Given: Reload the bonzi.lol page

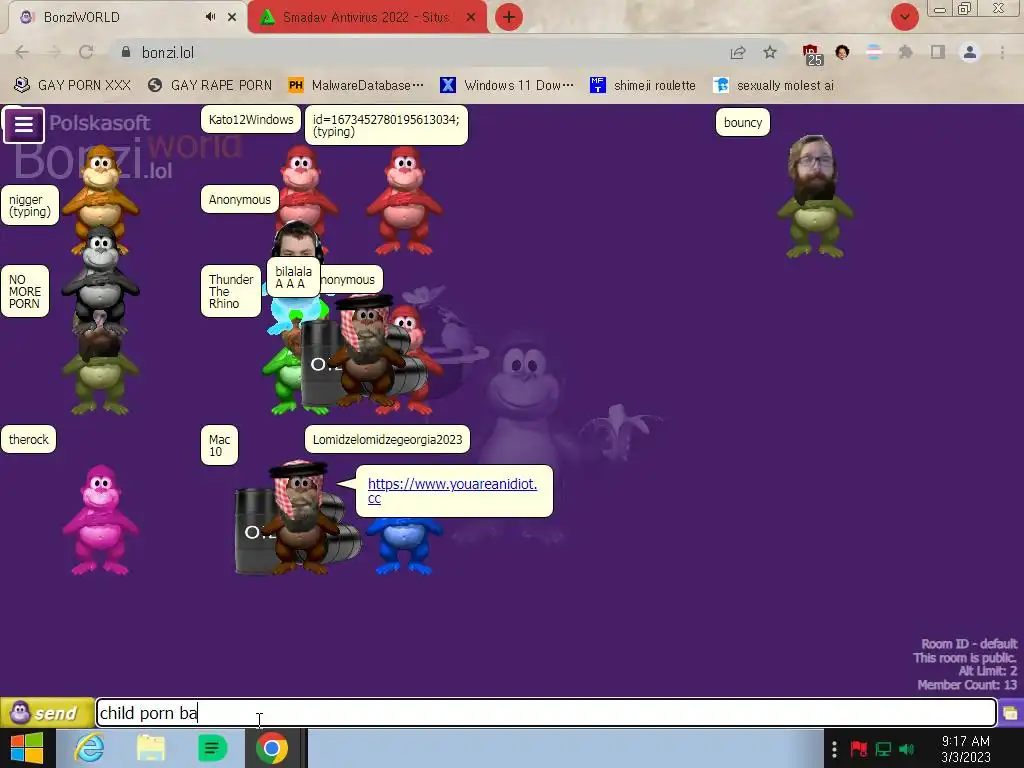Looking at the screenshot, I should (86, 52).
